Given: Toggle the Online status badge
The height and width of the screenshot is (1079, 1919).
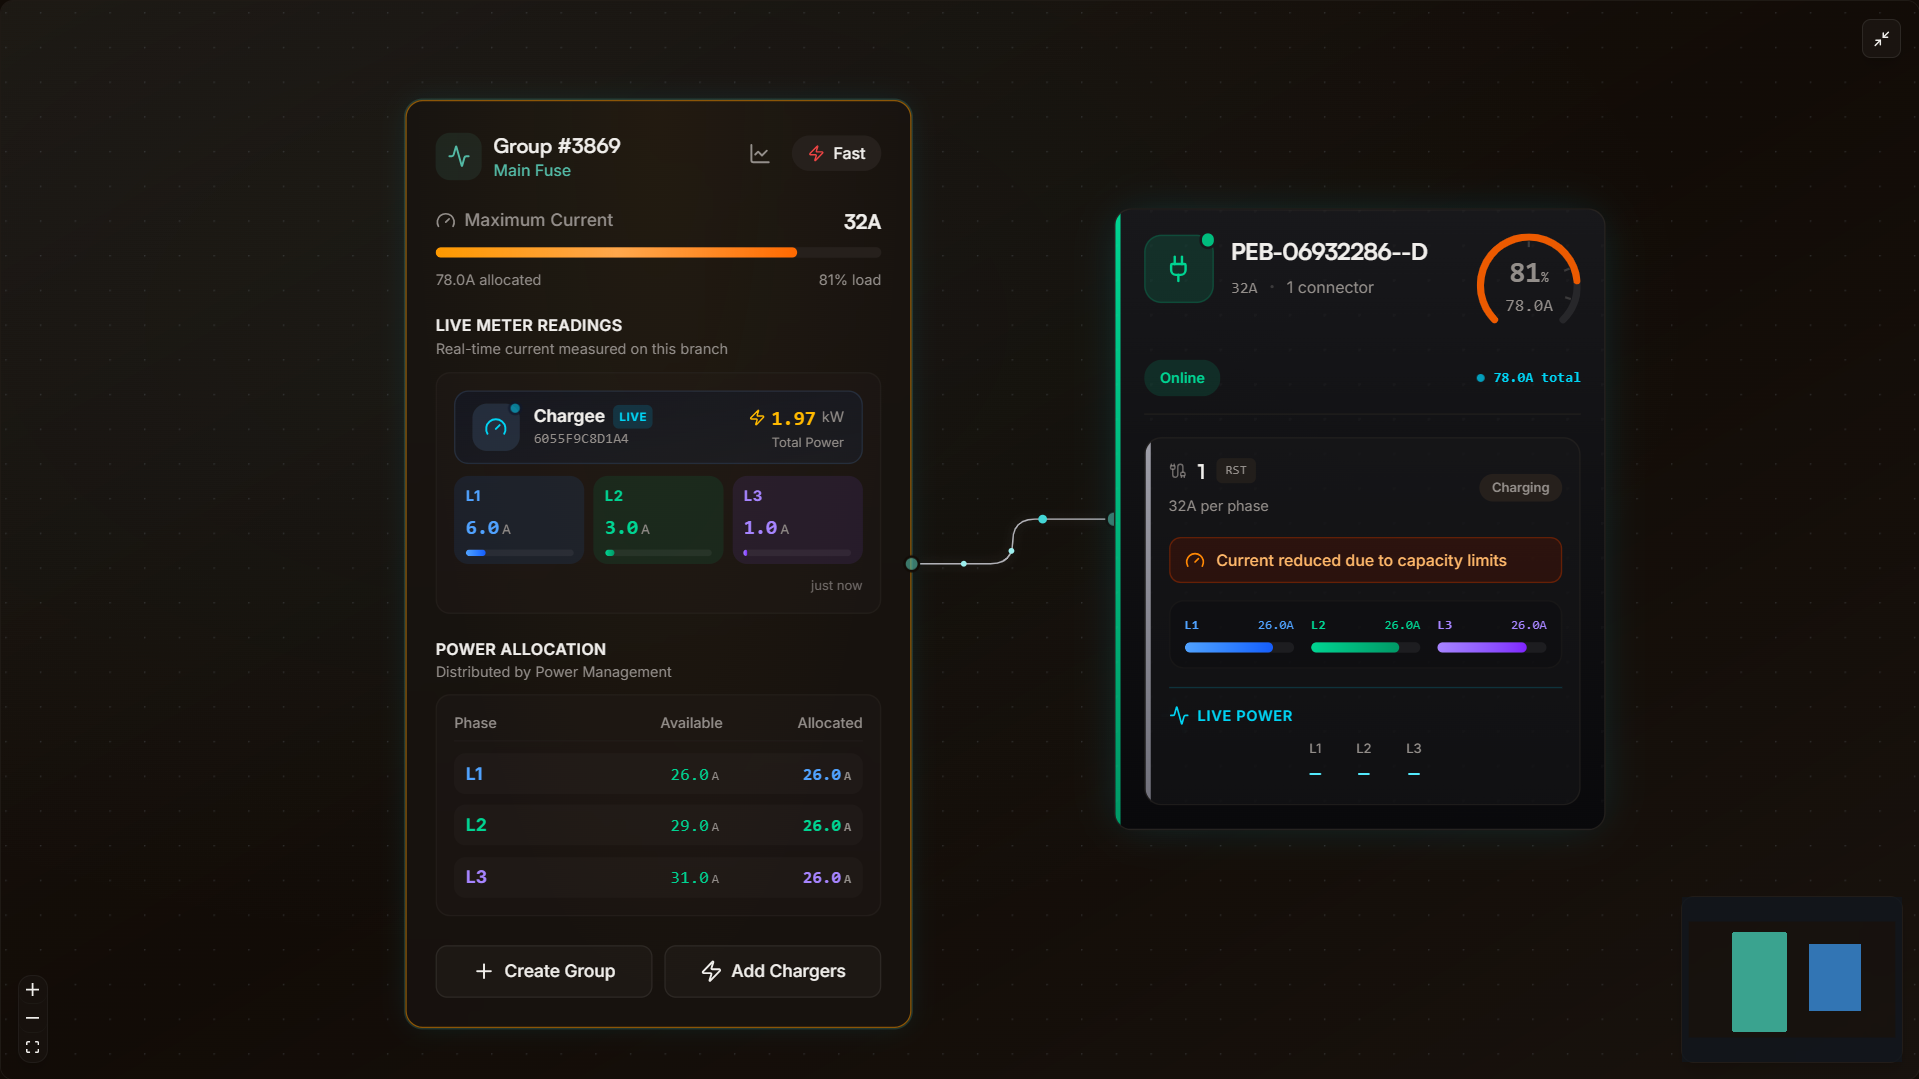Looking at the screenshot, I should pos(1181,378).
